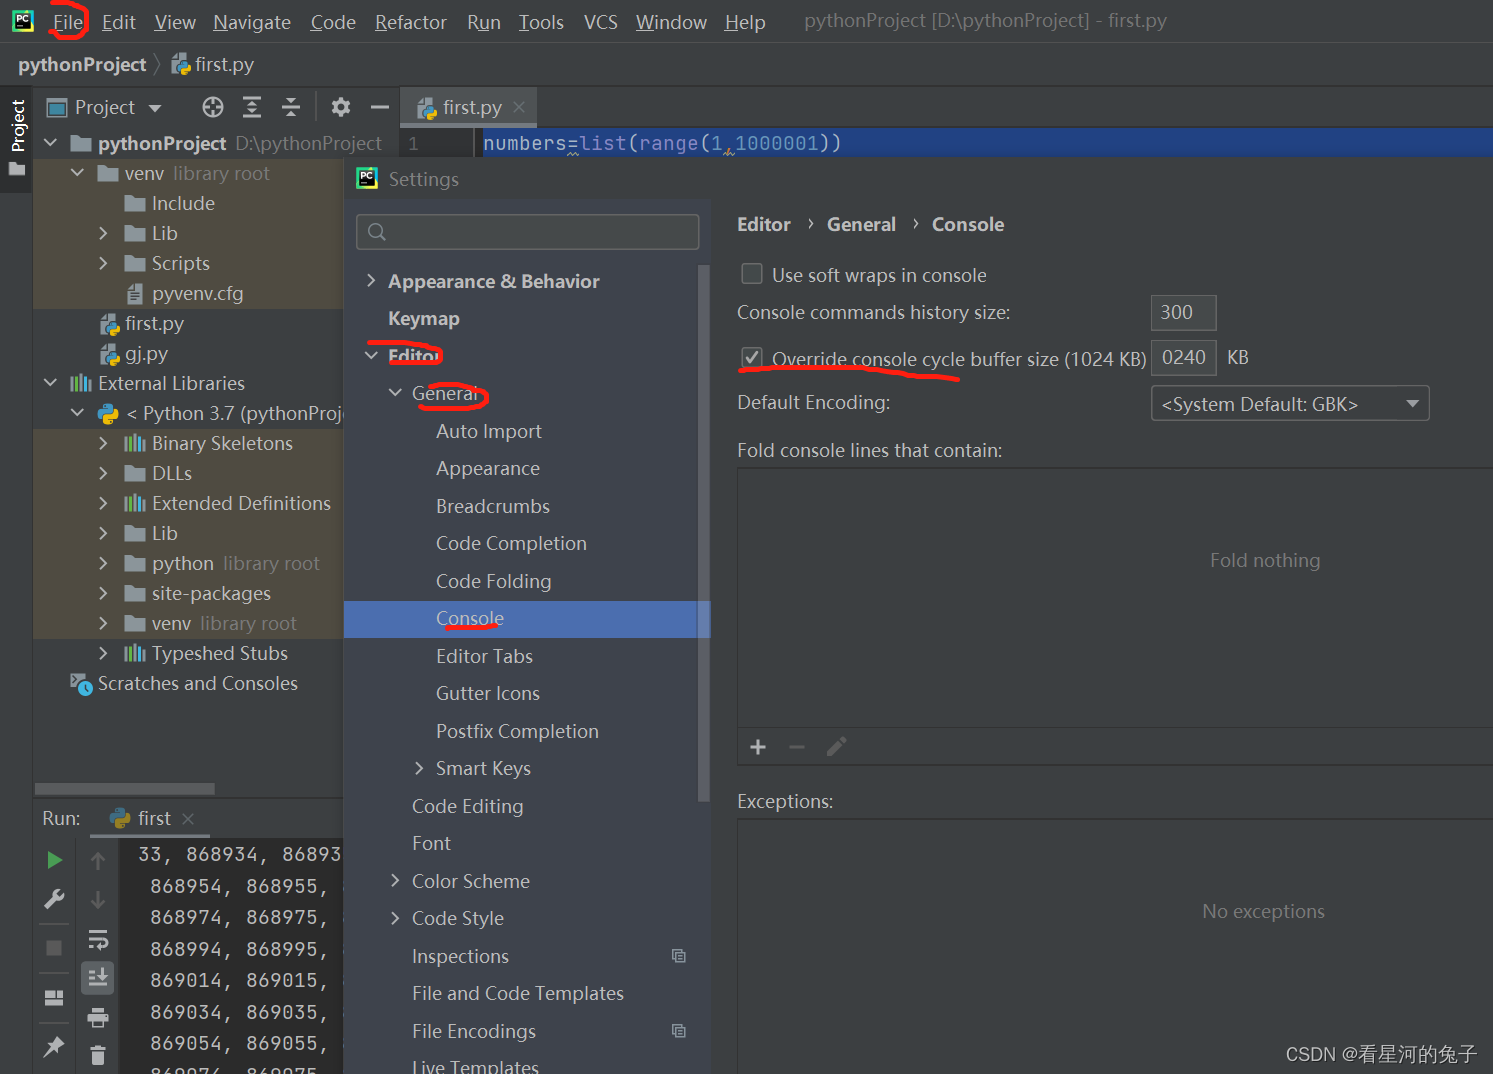Click the Collapse All icon in Project toolbar
Viewport: 1493px width, 1074px height.
[x=291, y=107]
